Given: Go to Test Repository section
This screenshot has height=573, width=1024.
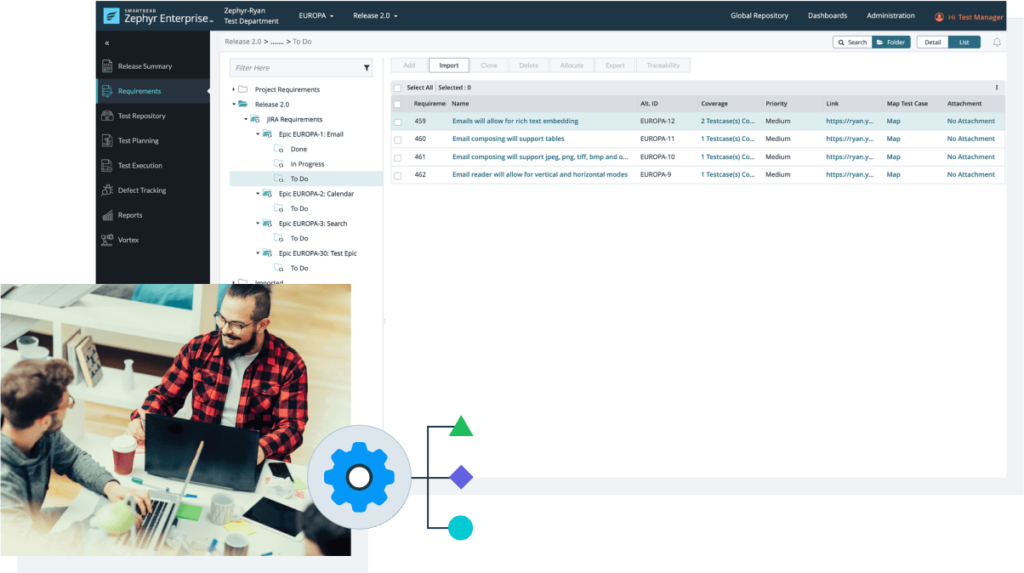Looking at the screenshot, I should click(x=142, y=116).
